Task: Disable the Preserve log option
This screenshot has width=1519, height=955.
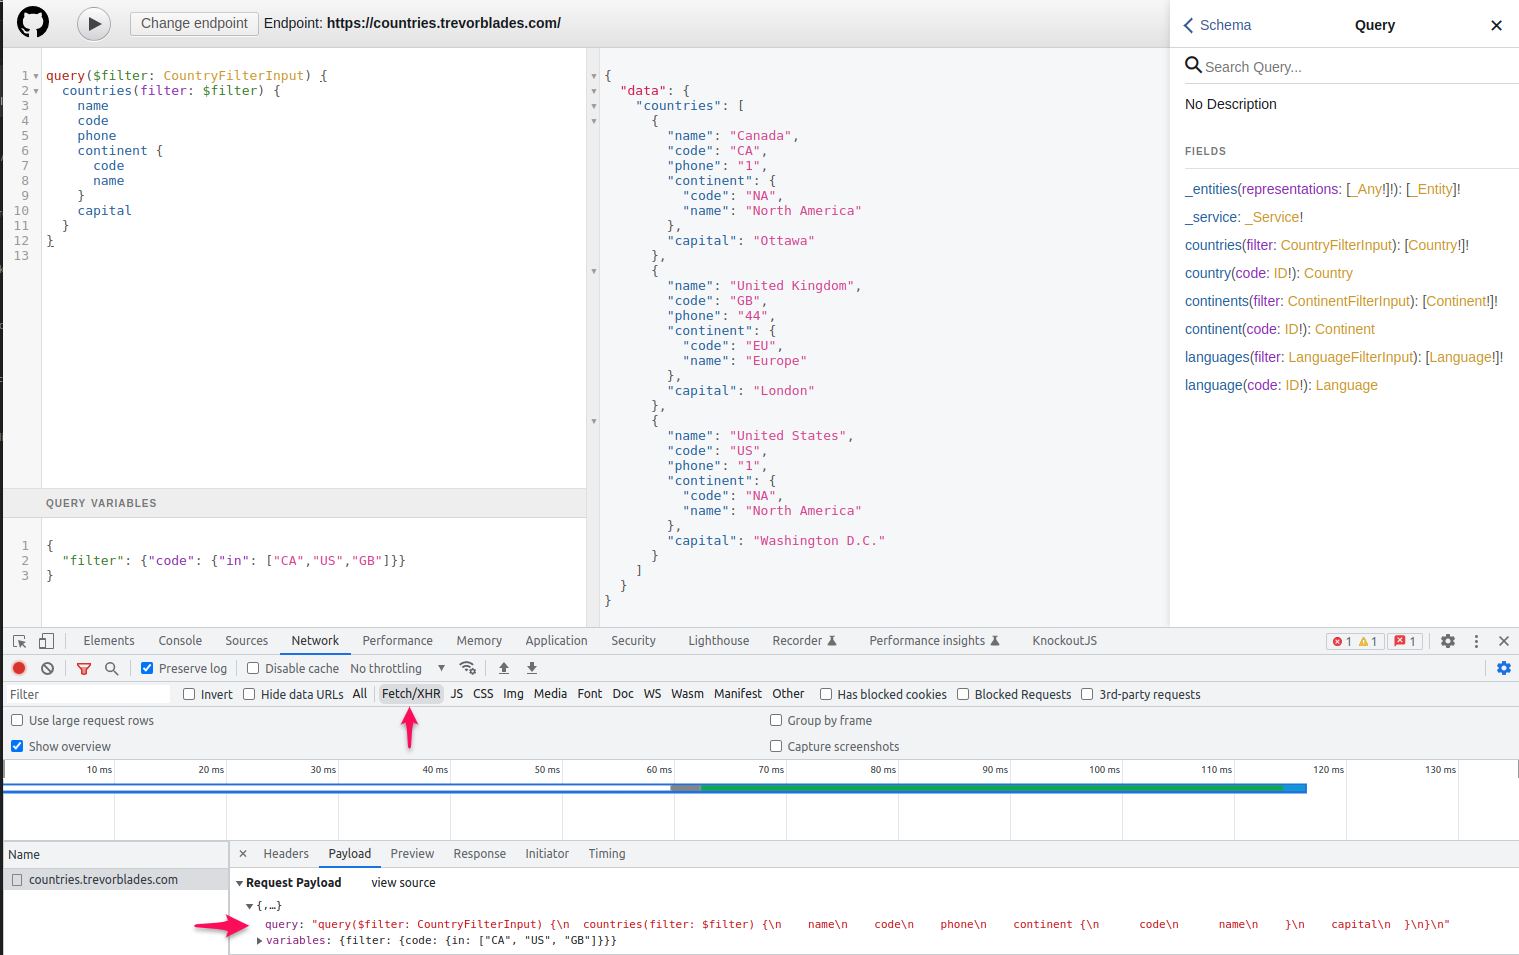Action: coord(146,668)
